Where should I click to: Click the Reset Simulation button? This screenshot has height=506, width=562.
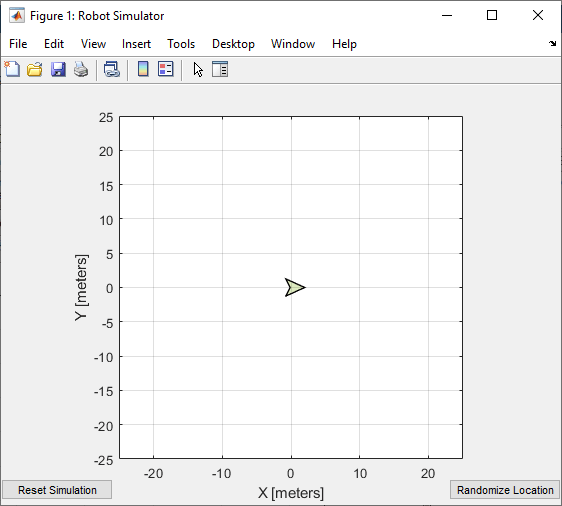57,490
